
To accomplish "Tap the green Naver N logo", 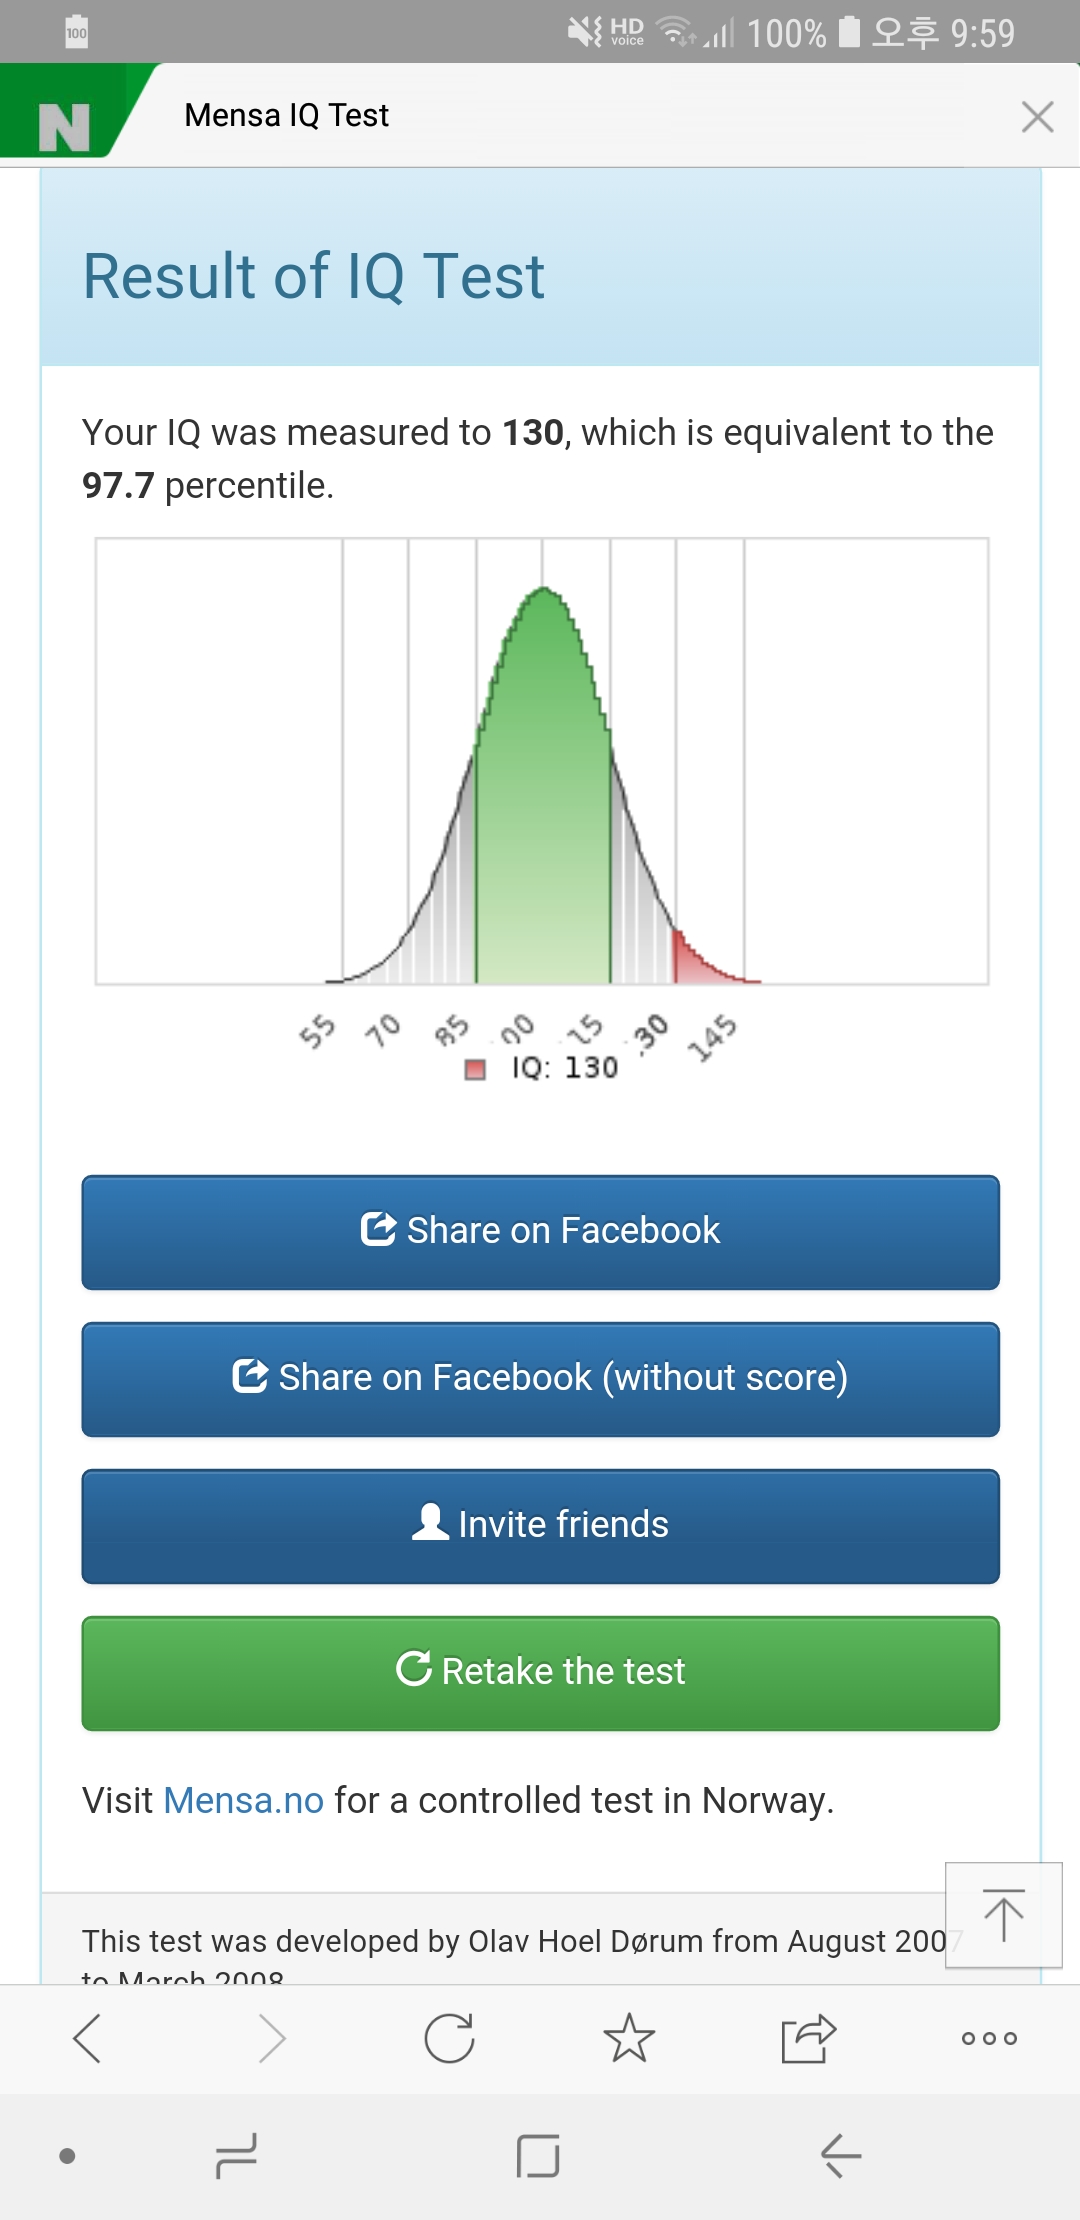I will tap(65, 126).
